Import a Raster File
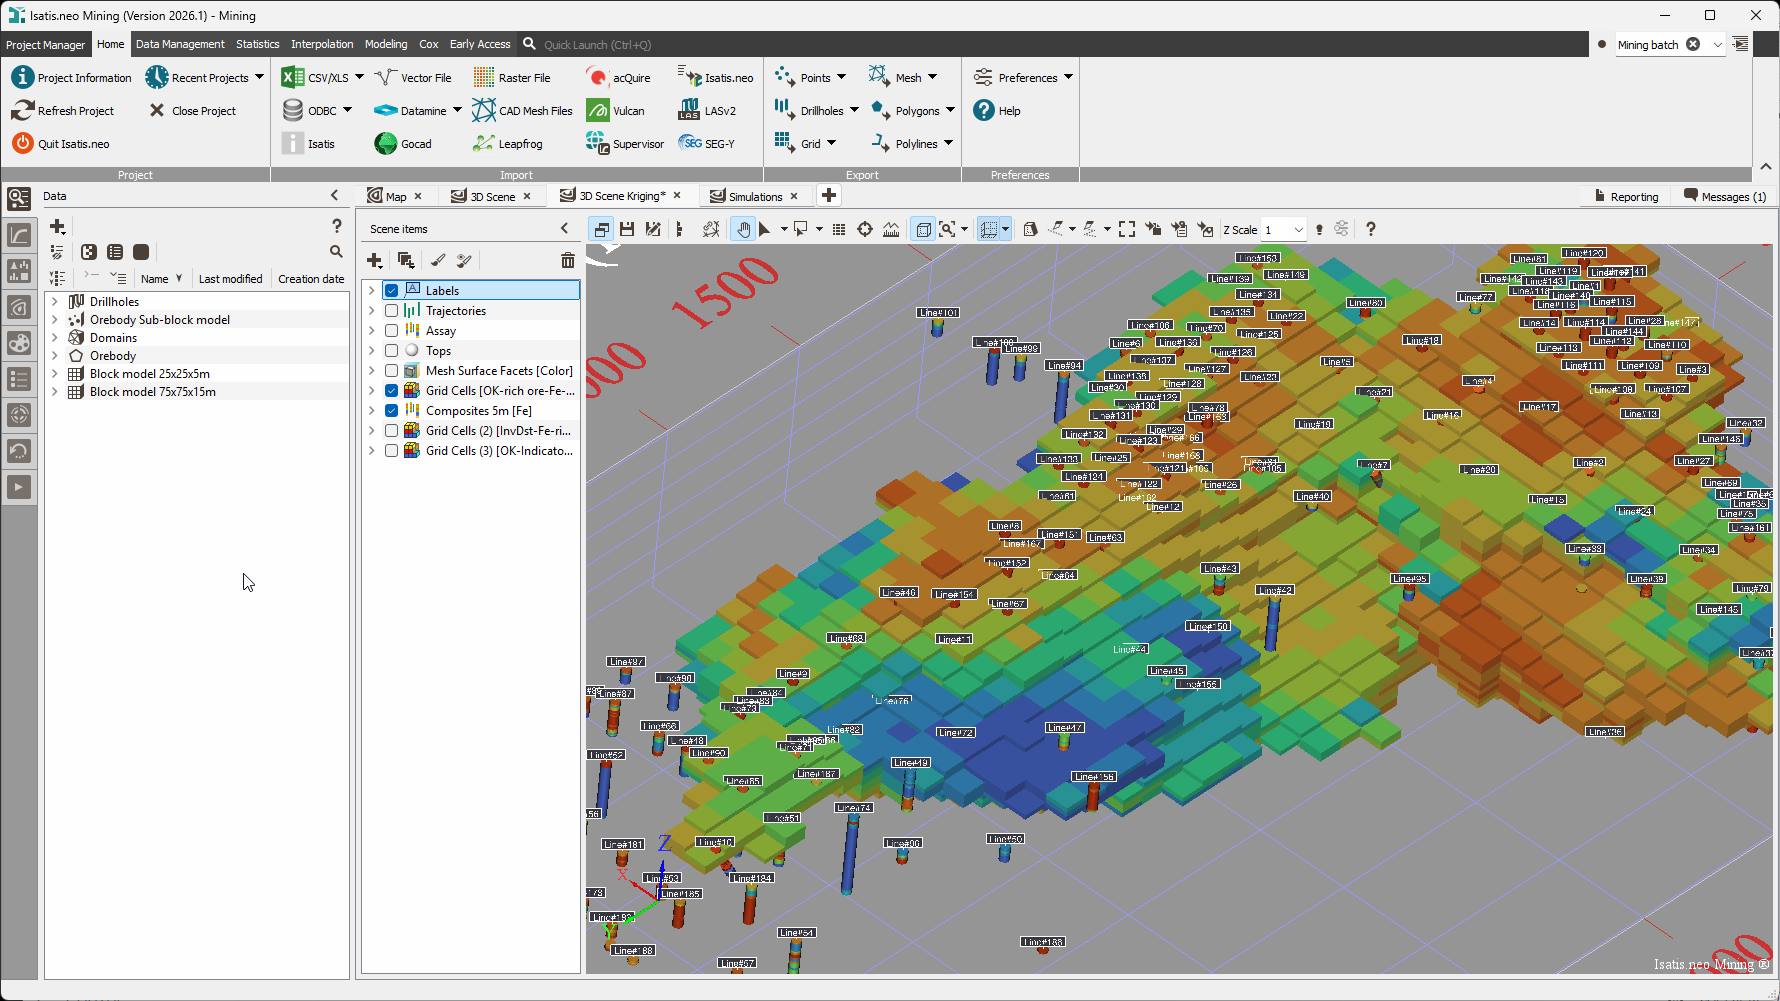This screenshot has height=1001, width=1780. point(512,78)
